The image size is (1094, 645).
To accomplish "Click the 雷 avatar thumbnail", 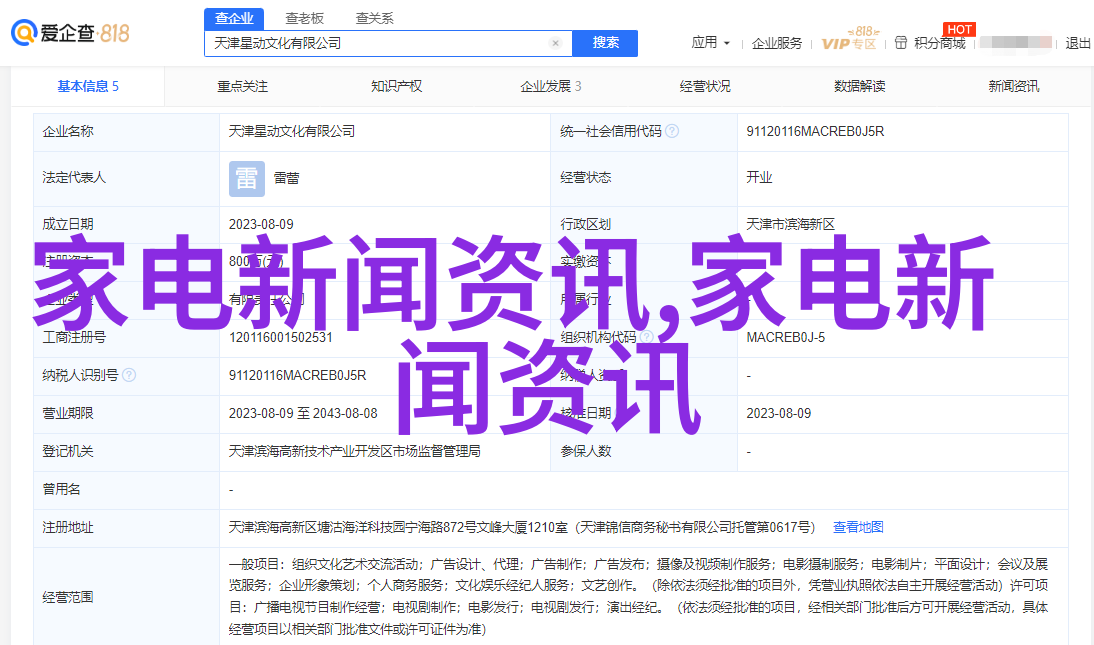I will tap(247, 178).
